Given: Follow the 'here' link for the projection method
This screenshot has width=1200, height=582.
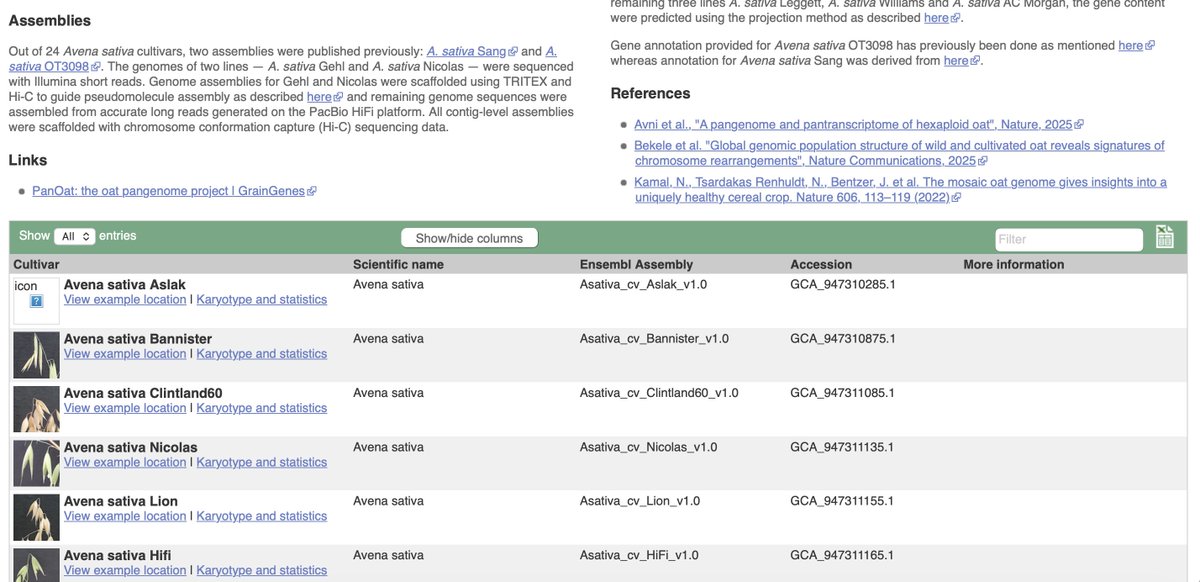Looking at the screenshot, I should [941, 17].
